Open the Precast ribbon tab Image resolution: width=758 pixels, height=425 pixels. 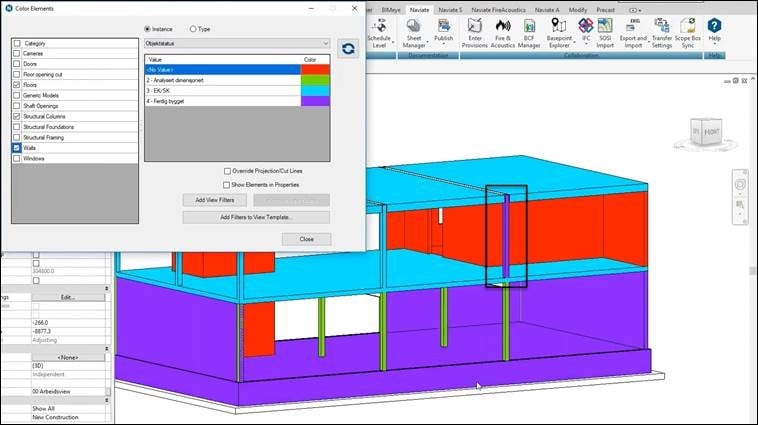coord(605,8)
